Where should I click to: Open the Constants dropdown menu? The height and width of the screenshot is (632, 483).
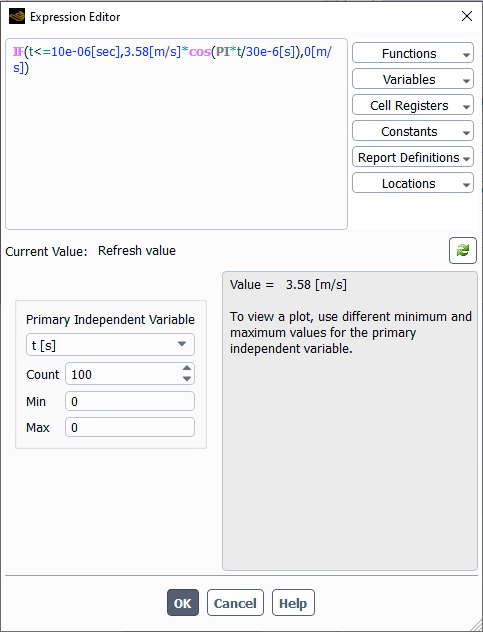(412, 131)
